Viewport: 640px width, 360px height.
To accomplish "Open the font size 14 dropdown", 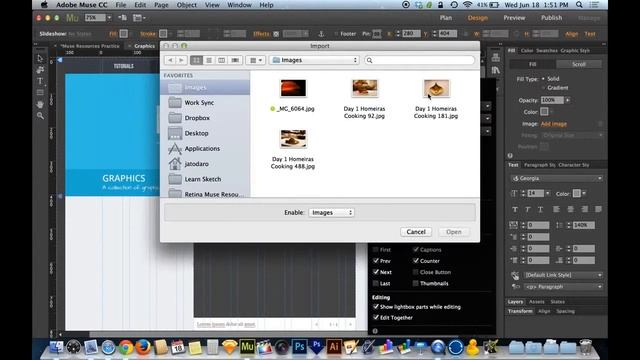I will pos(547,193).
